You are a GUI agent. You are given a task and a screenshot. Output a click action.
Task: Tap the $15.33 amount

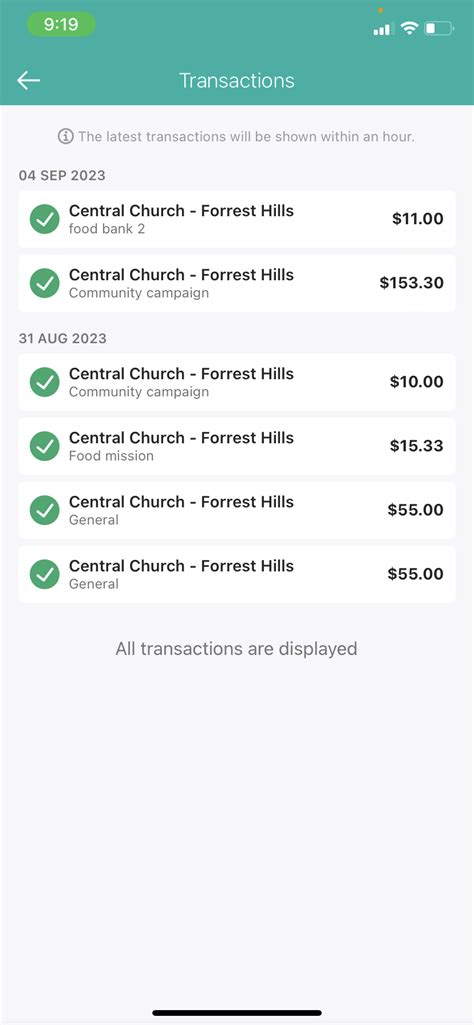416,446
